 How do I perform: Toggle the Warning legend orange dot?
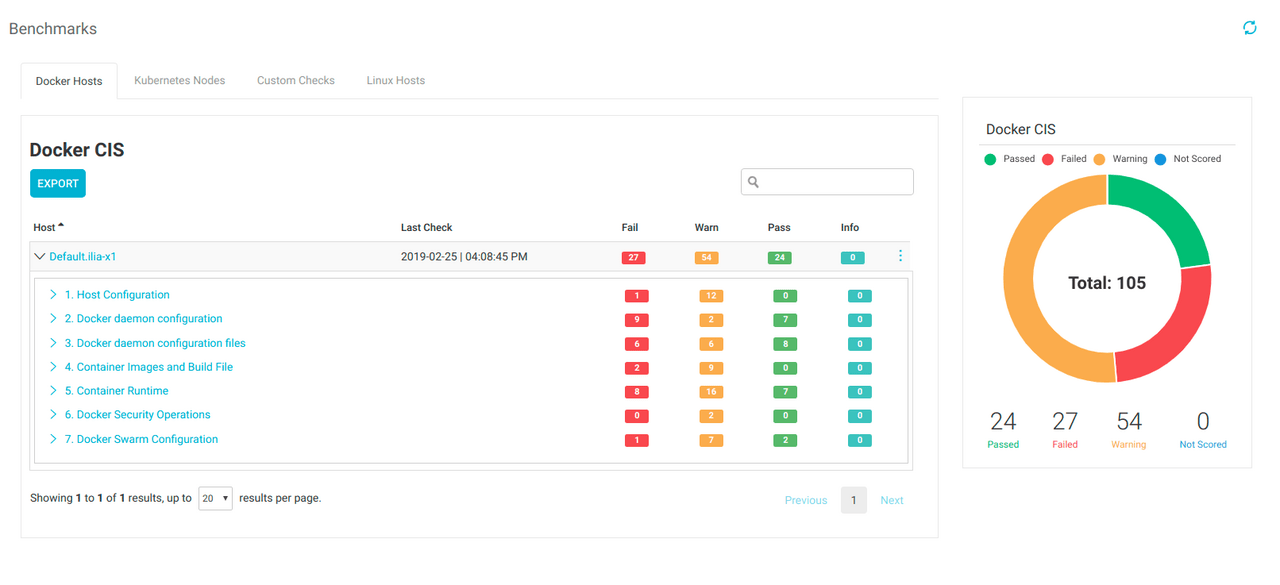point(1100,159)
